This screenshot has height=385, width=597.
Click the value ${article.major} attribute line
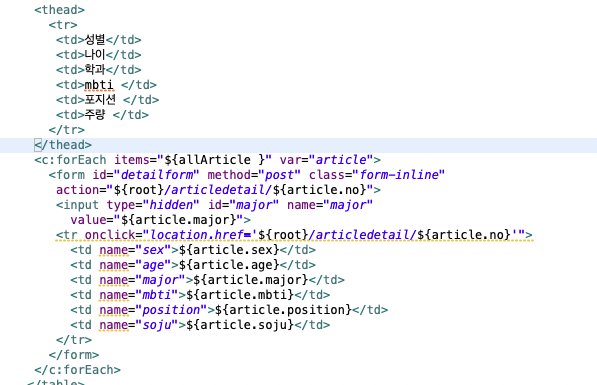pos(161,220)
